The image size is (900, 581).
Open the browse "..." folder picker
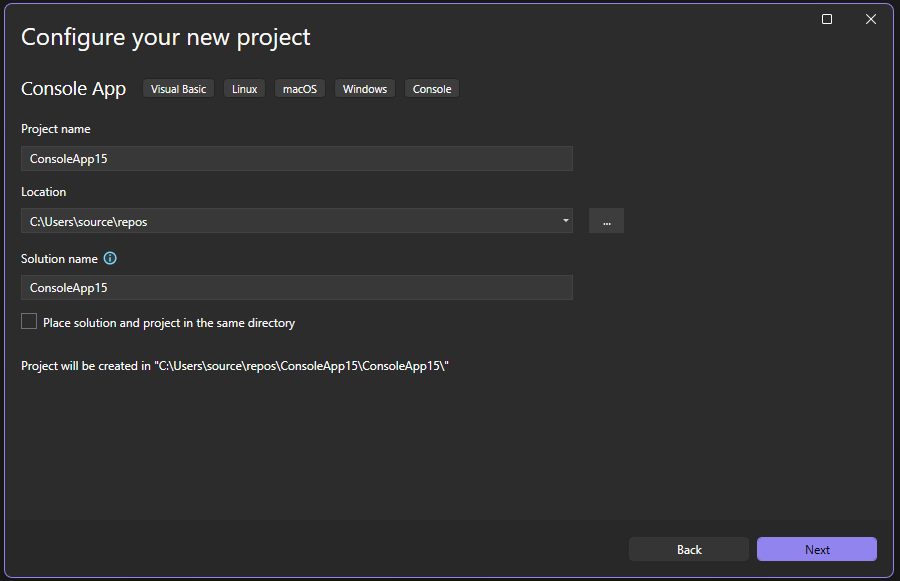606,220
